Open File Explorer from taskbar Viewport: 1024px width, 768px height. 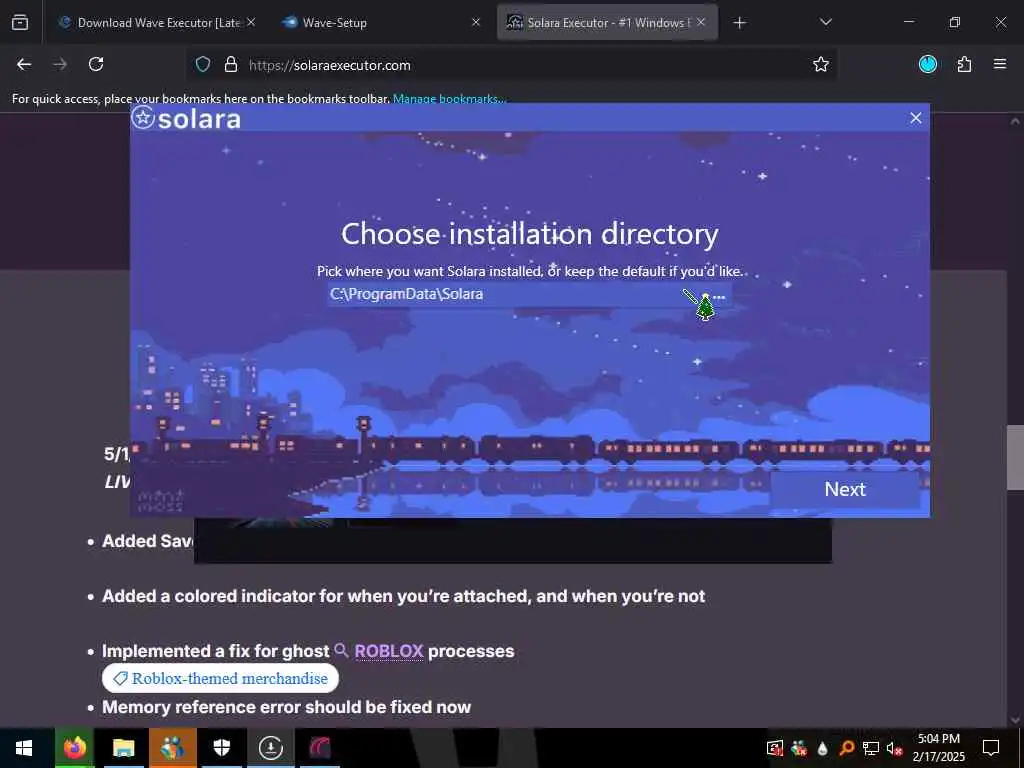(x=123, y=748)
